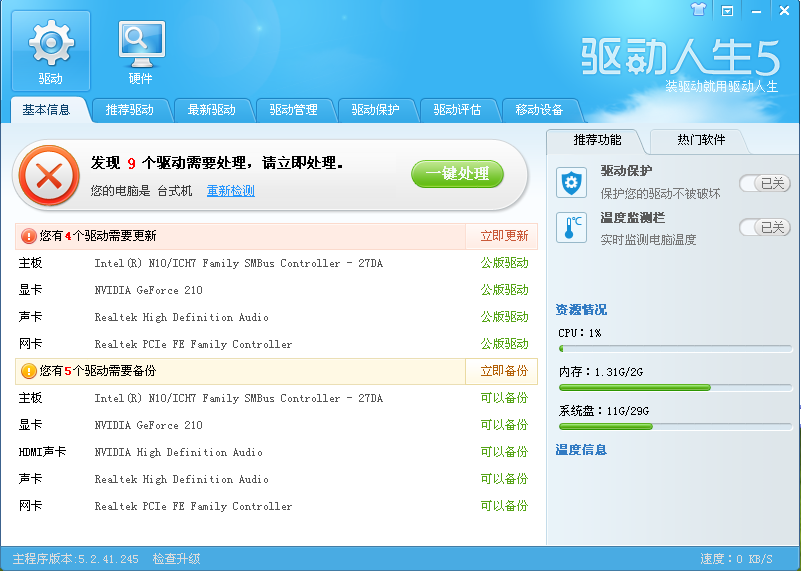This screenshot has width=801, height=571.
Task: Select the NVIDIA High Definition Audio backup row
Action: pos(276,452)
